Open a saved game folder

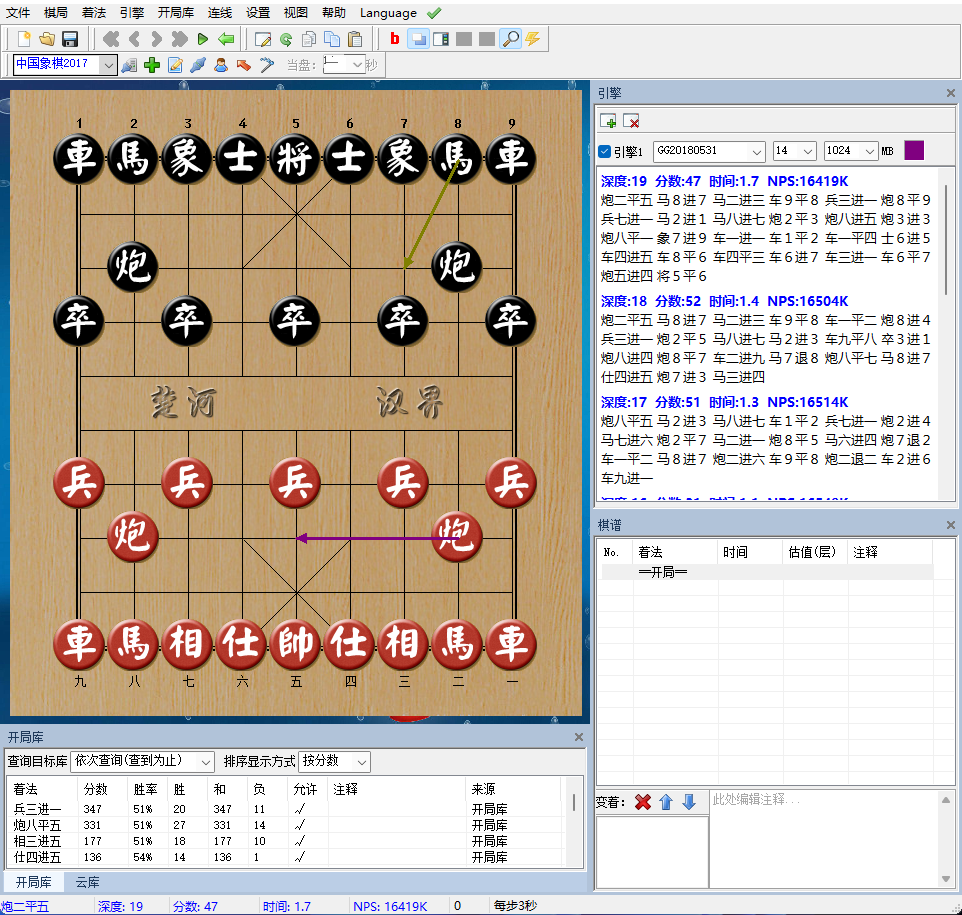[47, 39]
